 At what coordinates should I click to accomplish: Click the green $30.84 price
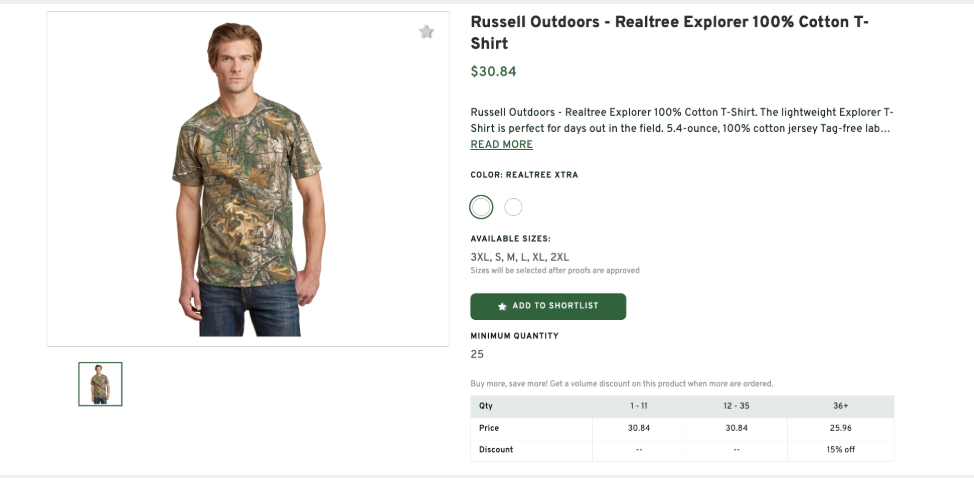coord(493,72)
